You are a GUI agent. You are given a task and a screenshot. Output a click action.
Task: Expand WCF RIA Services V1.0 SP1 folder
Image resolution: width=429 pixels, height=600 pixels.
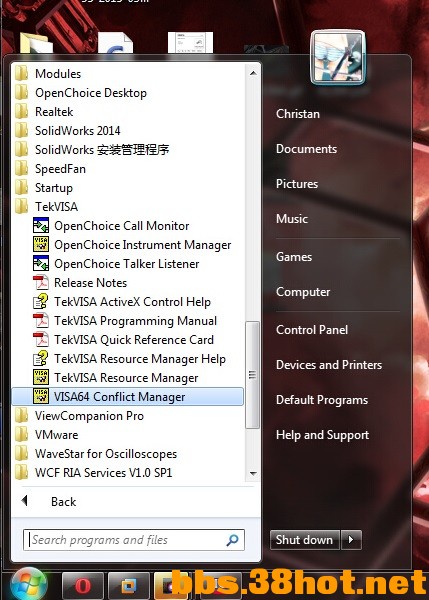[128, 473]
